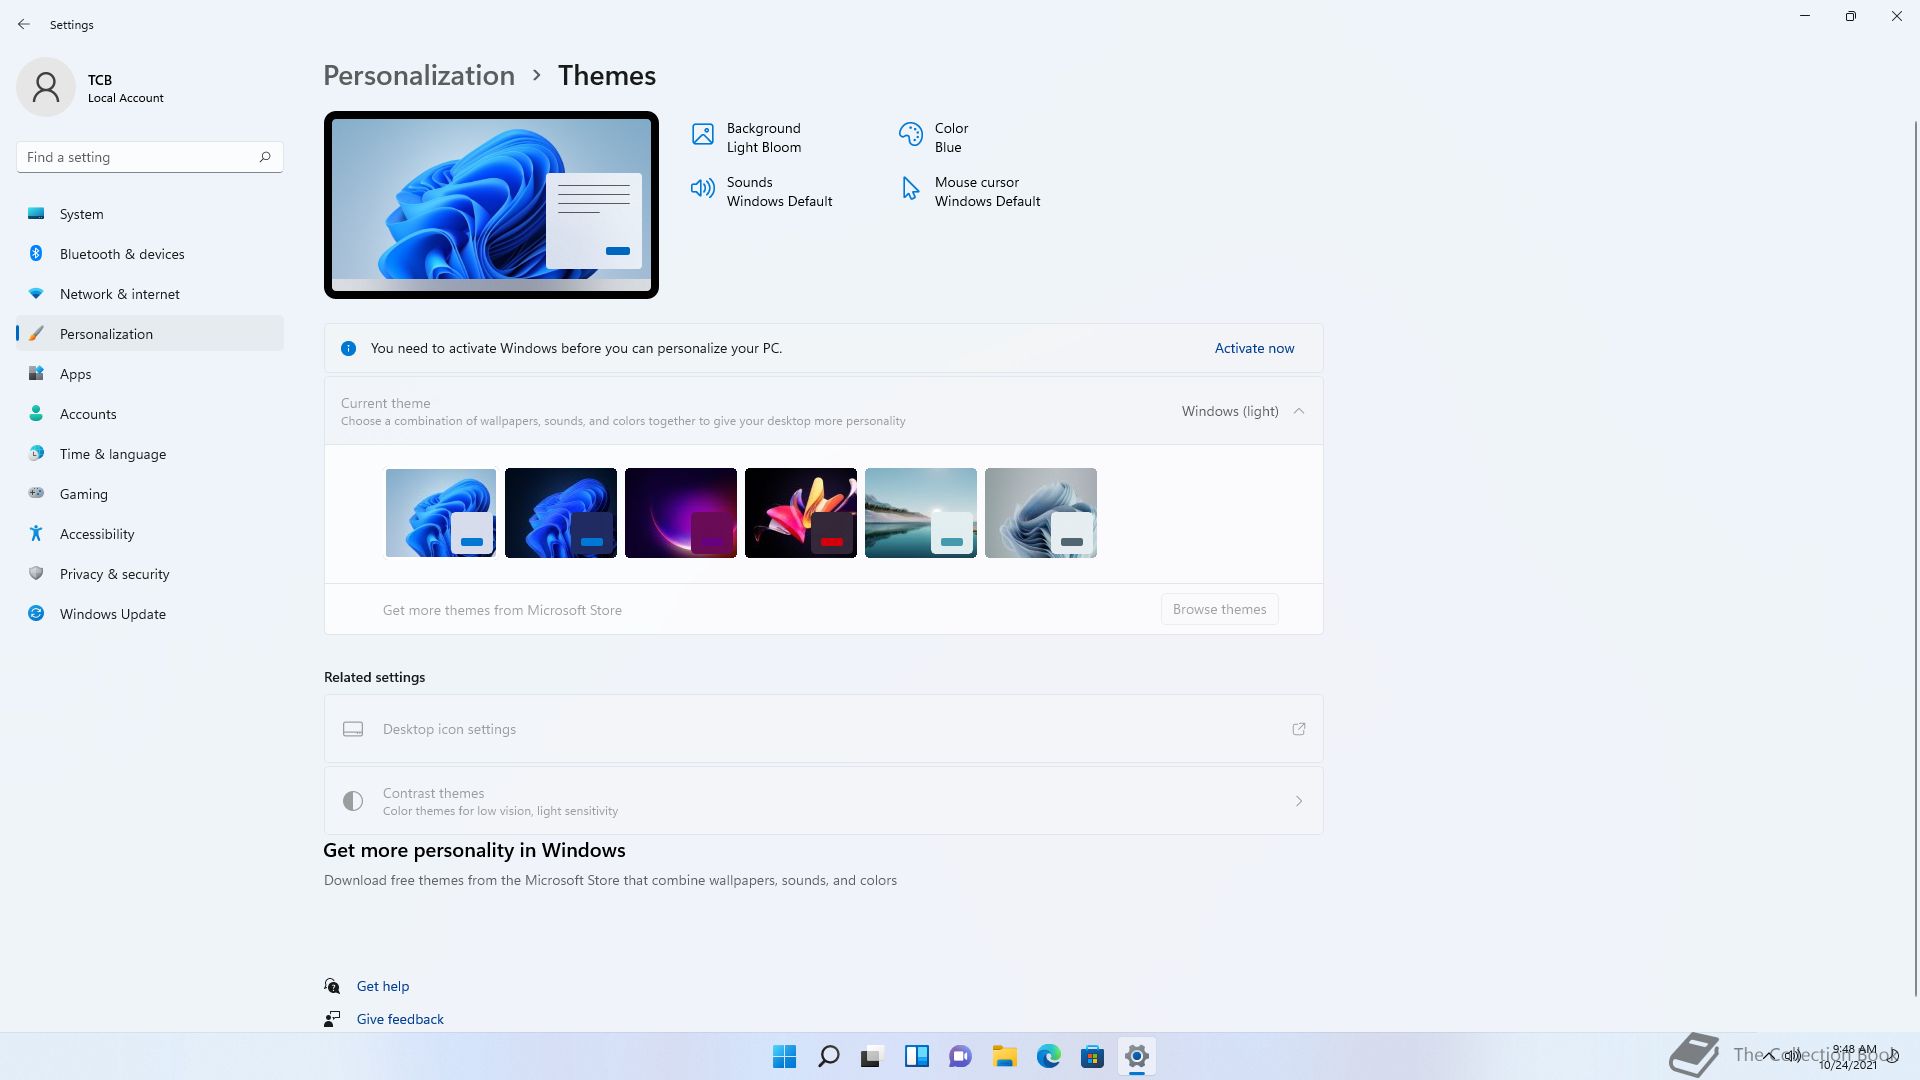Select the Windows (light) theme thumbnail

(x=441, y=513)
